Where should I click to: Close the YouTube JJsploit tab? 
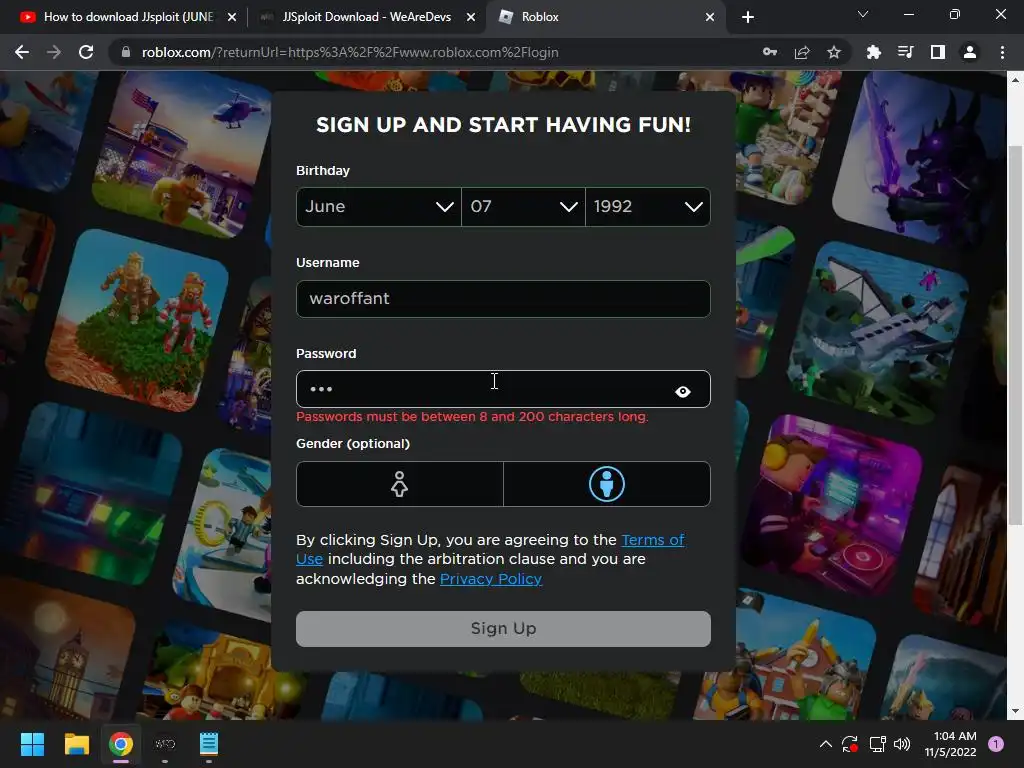(x=232, y=17)
